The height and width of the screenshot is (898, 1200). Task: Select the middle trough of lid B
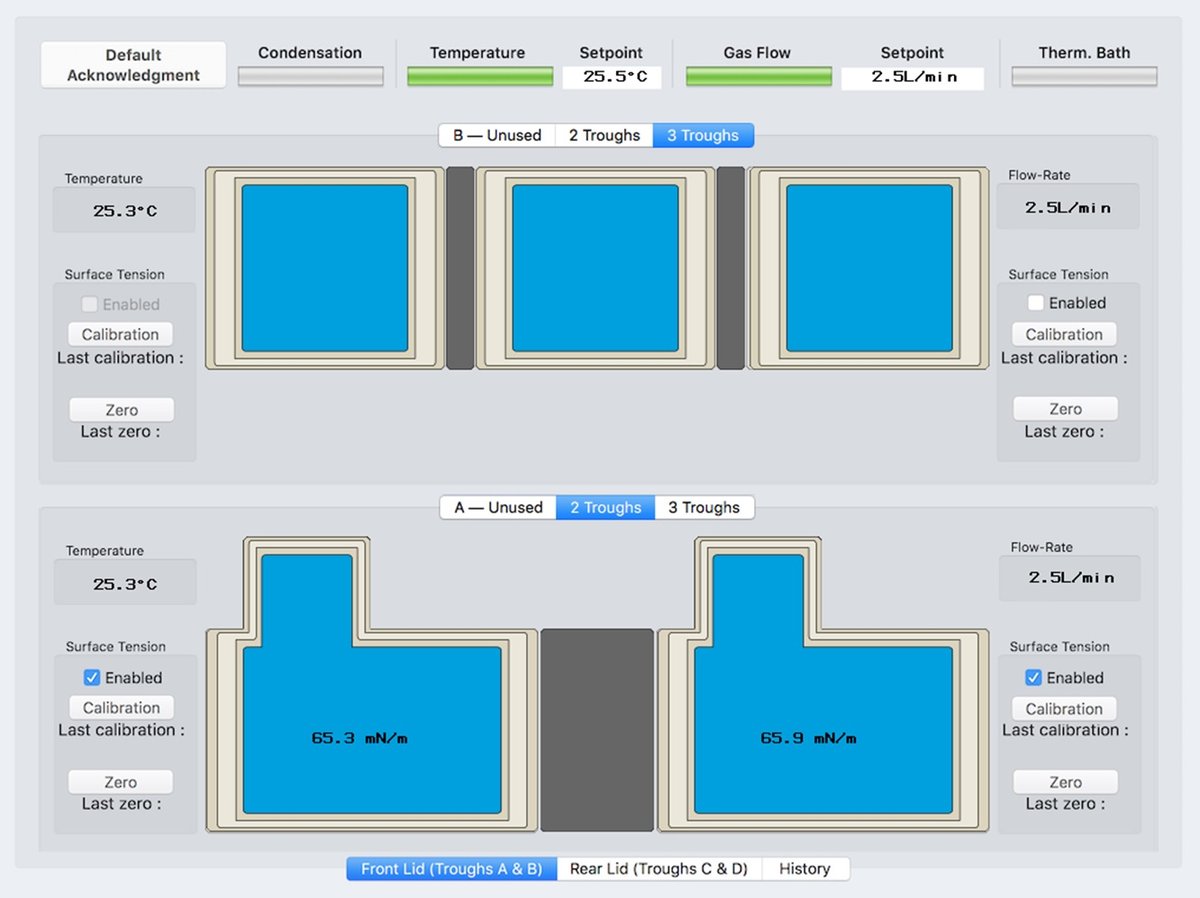pos(595,268)
